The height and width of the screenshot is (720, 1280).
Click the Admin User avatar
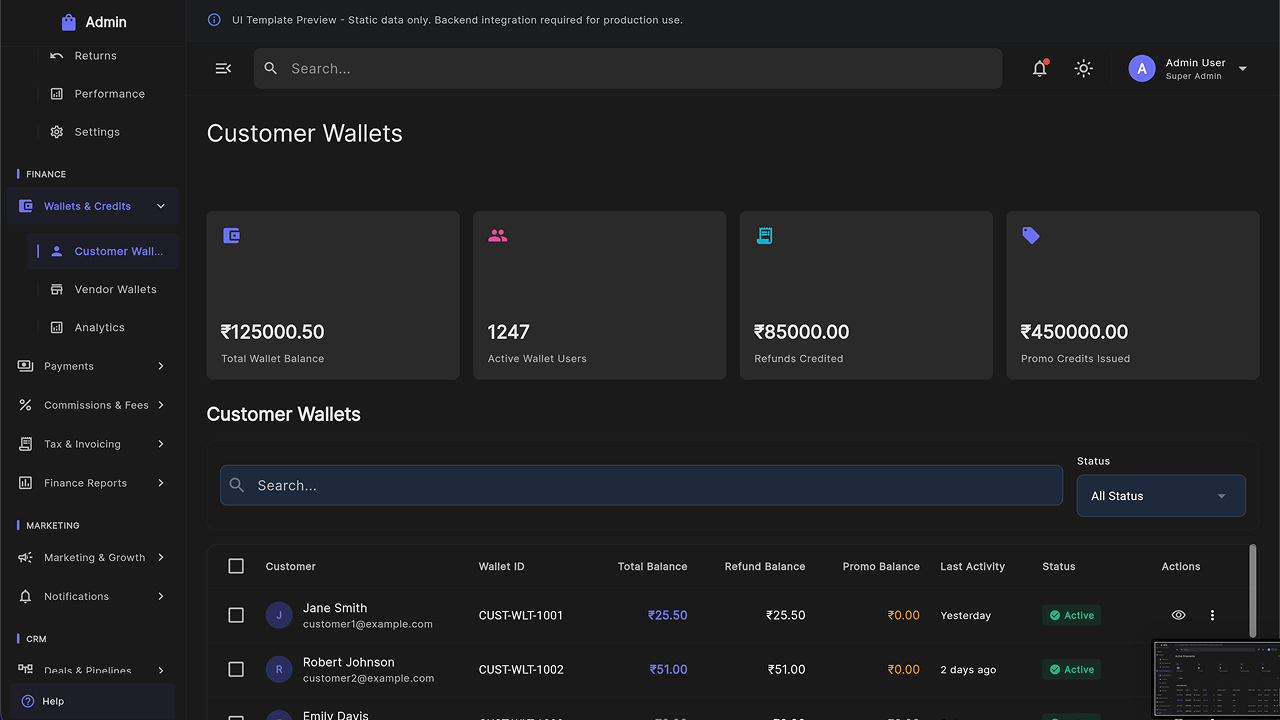(1142, 68)
